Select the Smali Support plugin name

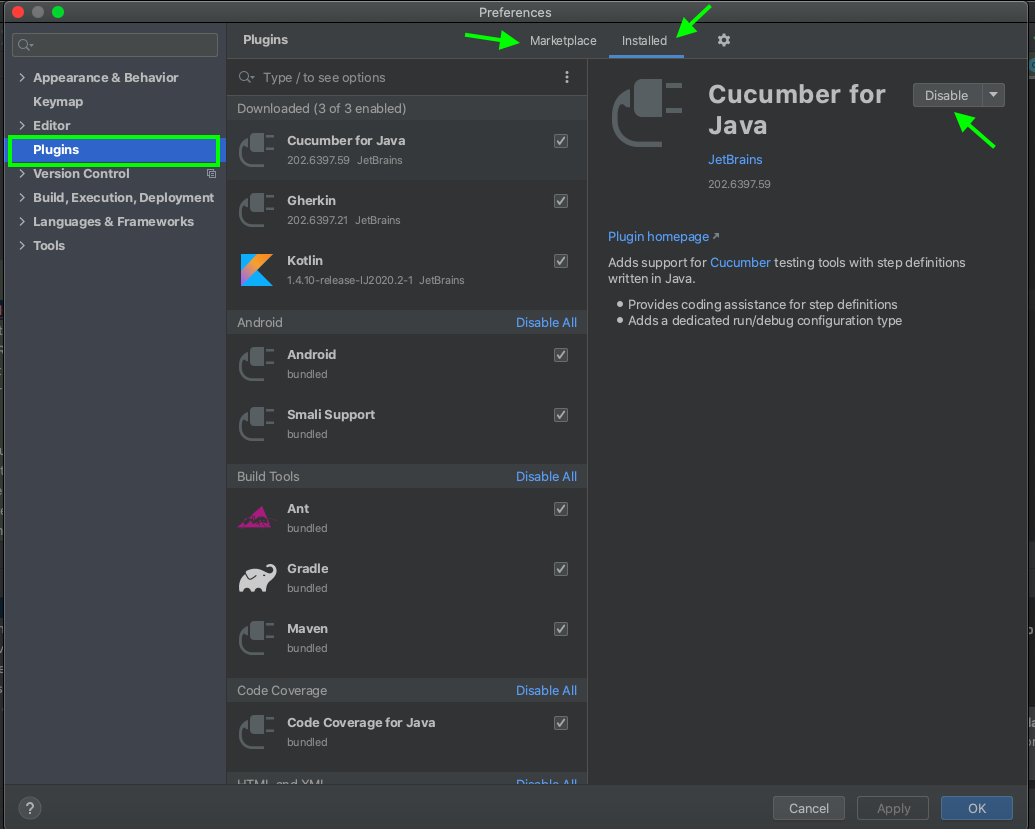(331, 414)
